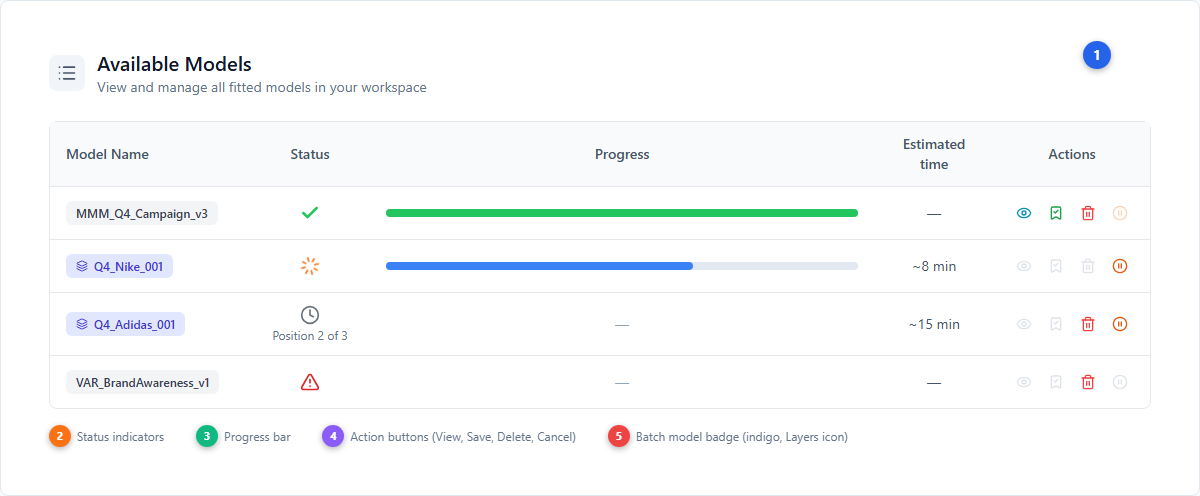Click the eye icon in VAR_BrandAwareness_v1 row

pos(1024,382)
